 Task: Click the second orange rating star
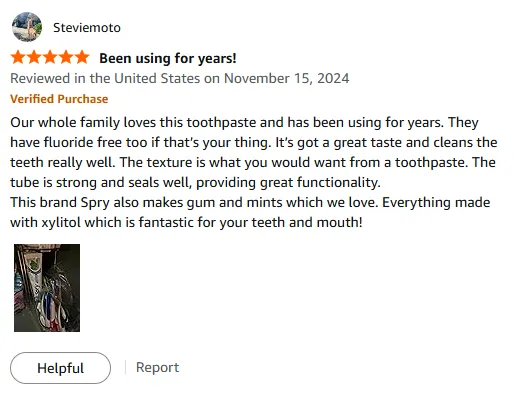point(34,57)
